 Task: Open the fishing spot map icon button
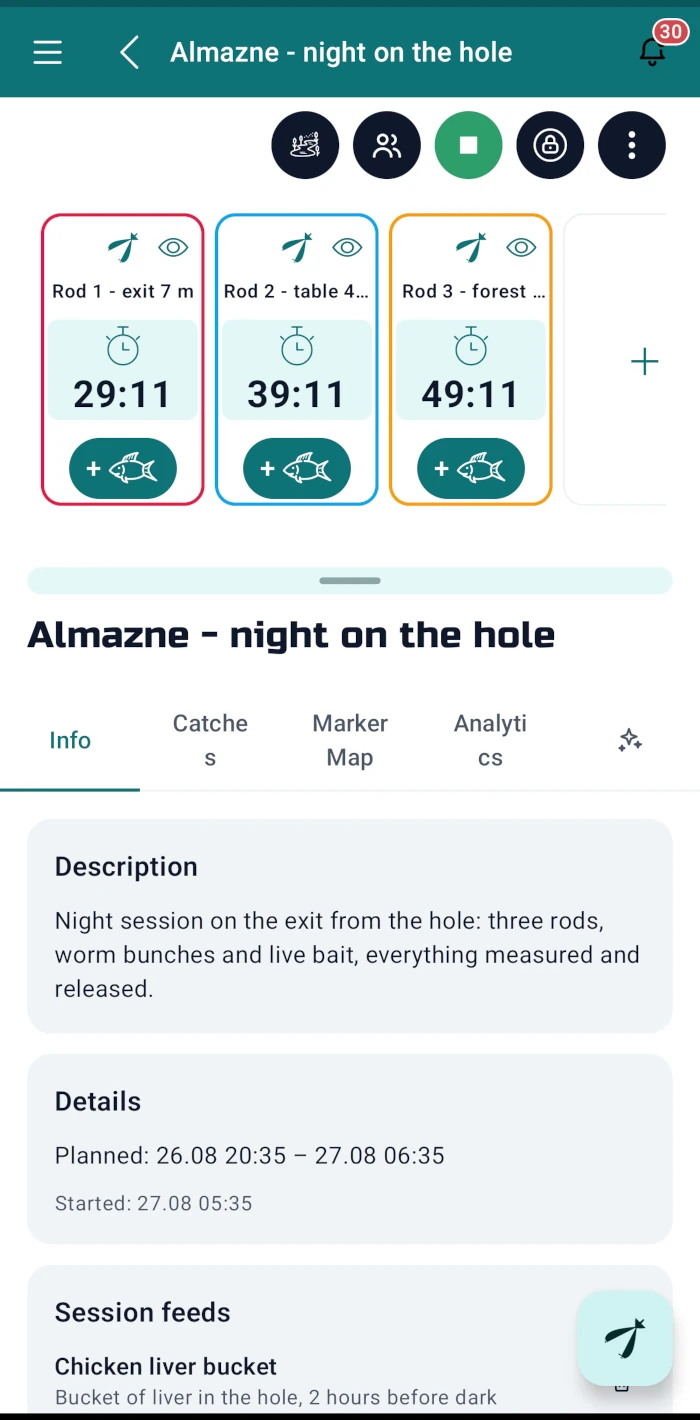(x=305, y=146)
